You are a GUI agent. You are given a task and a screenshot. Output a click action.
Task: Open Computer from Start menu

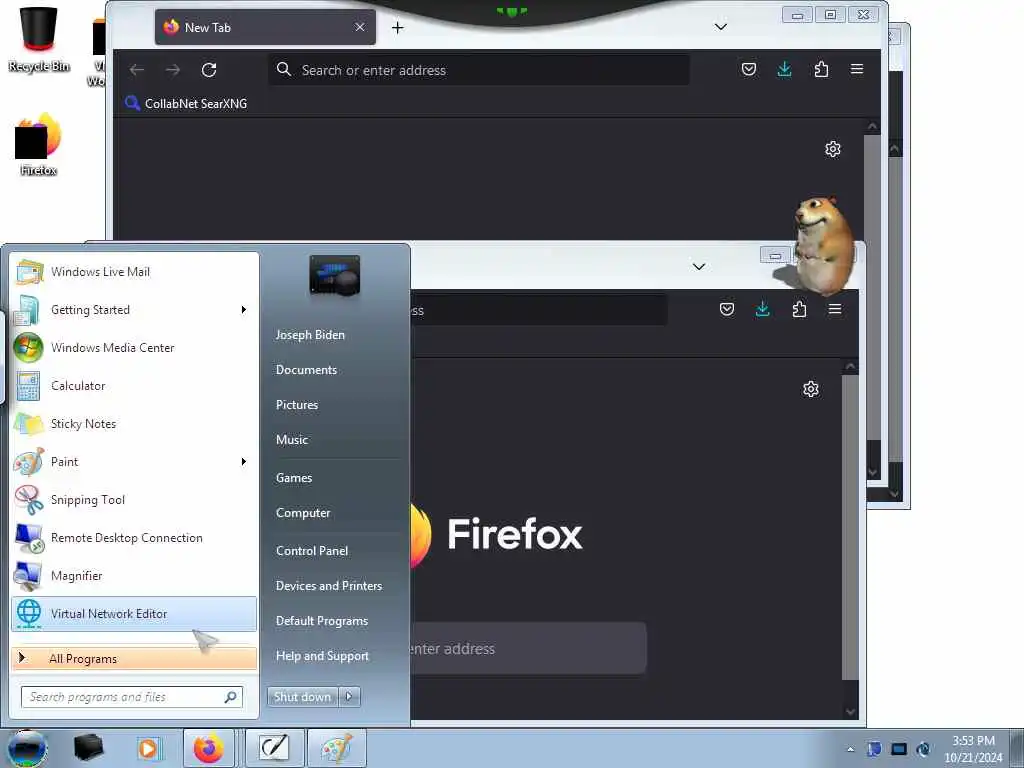tap(303, 513)
